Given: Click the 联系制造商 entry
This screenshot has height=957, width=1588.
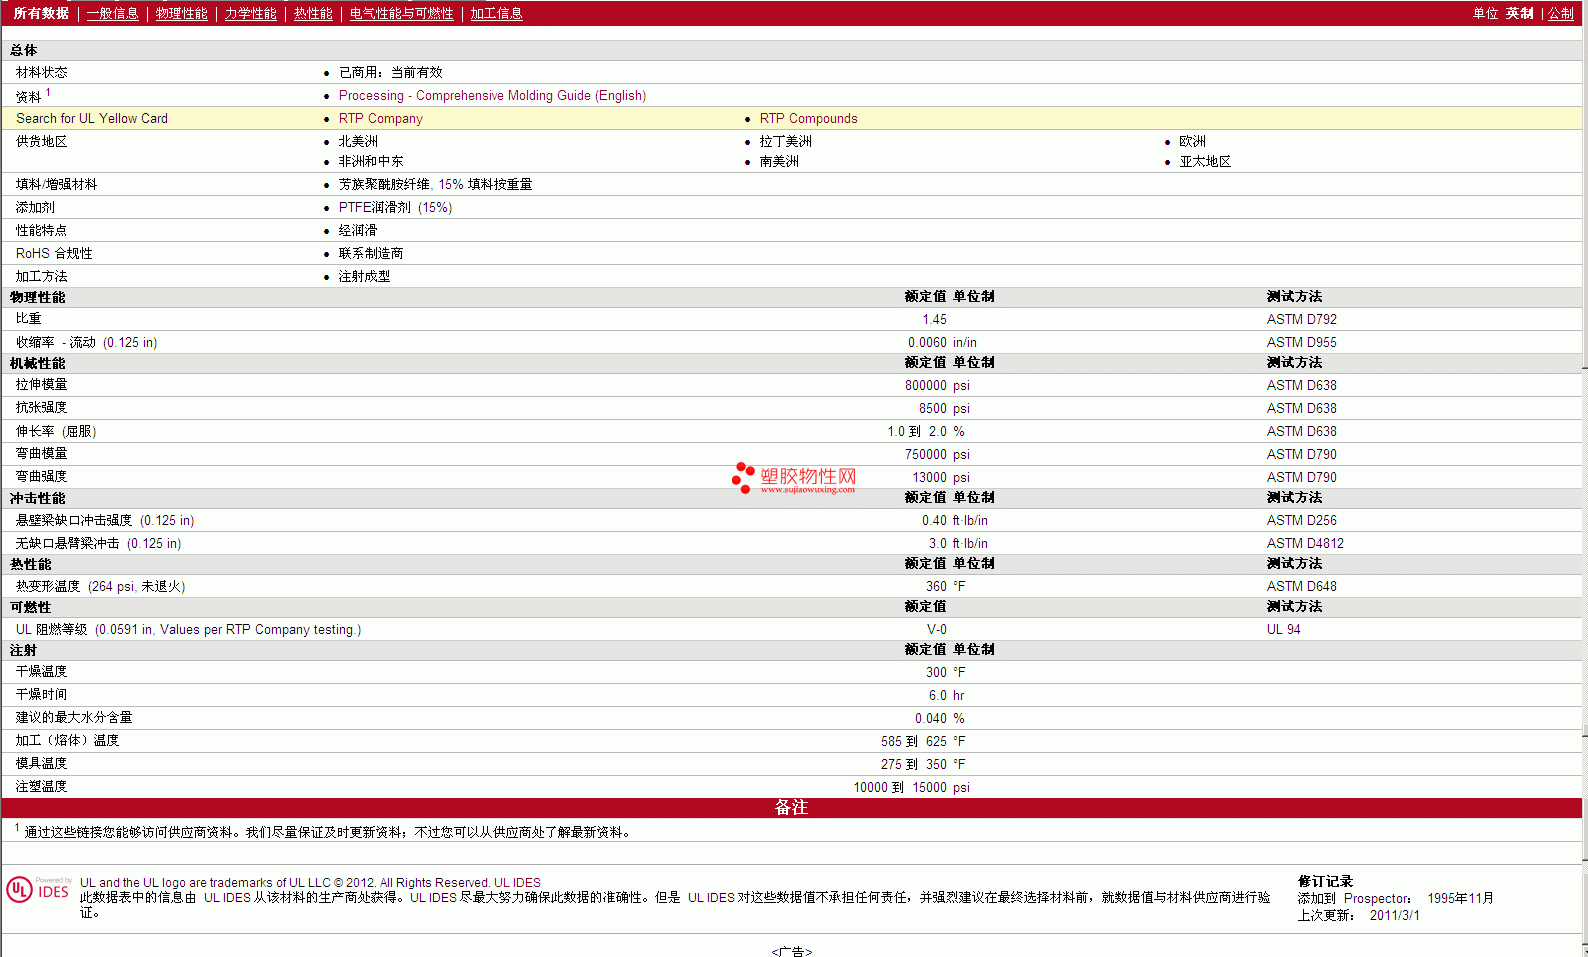Looking at the screenshot, I should coord(371,254).
